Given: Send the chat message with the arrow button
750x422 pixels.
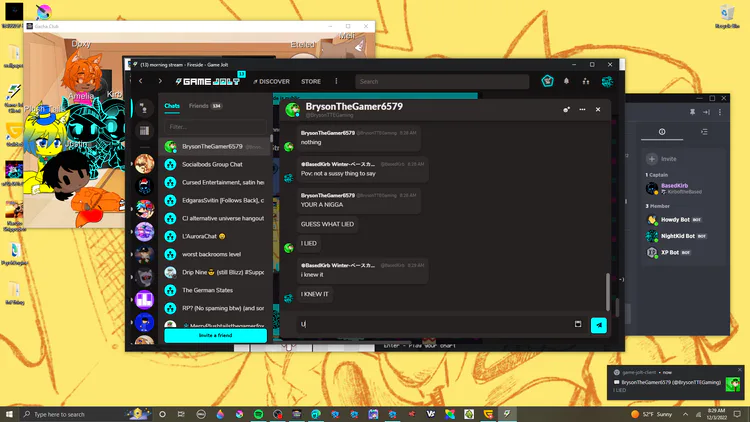Looking at the screenshot, I should click(599, 325).
